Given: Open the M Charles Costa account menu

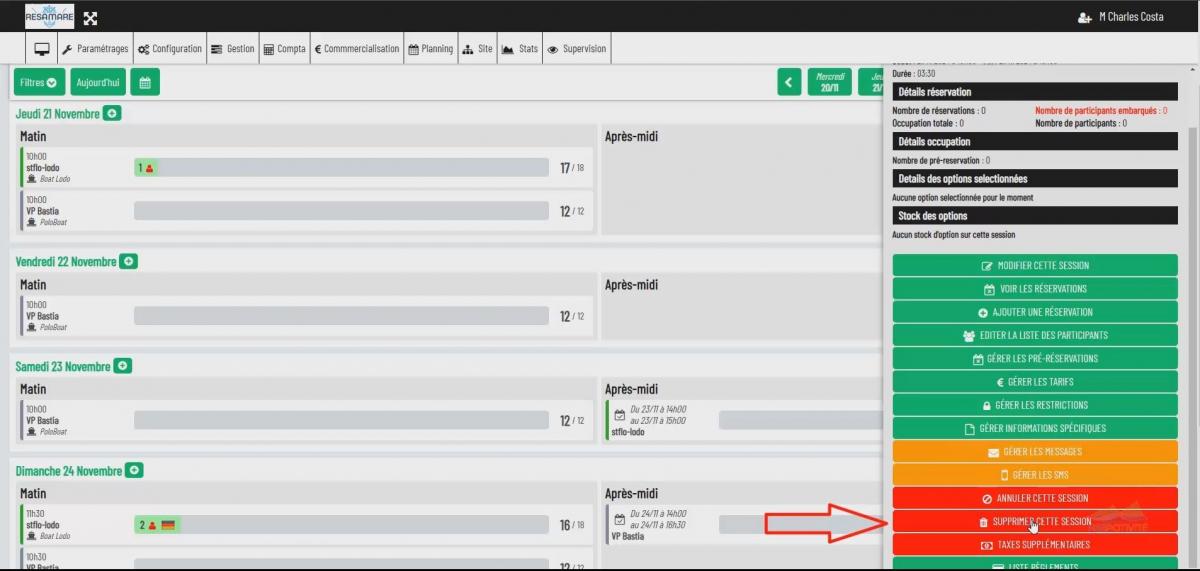Looking at the screenshot, I should tap(1131, 17).
